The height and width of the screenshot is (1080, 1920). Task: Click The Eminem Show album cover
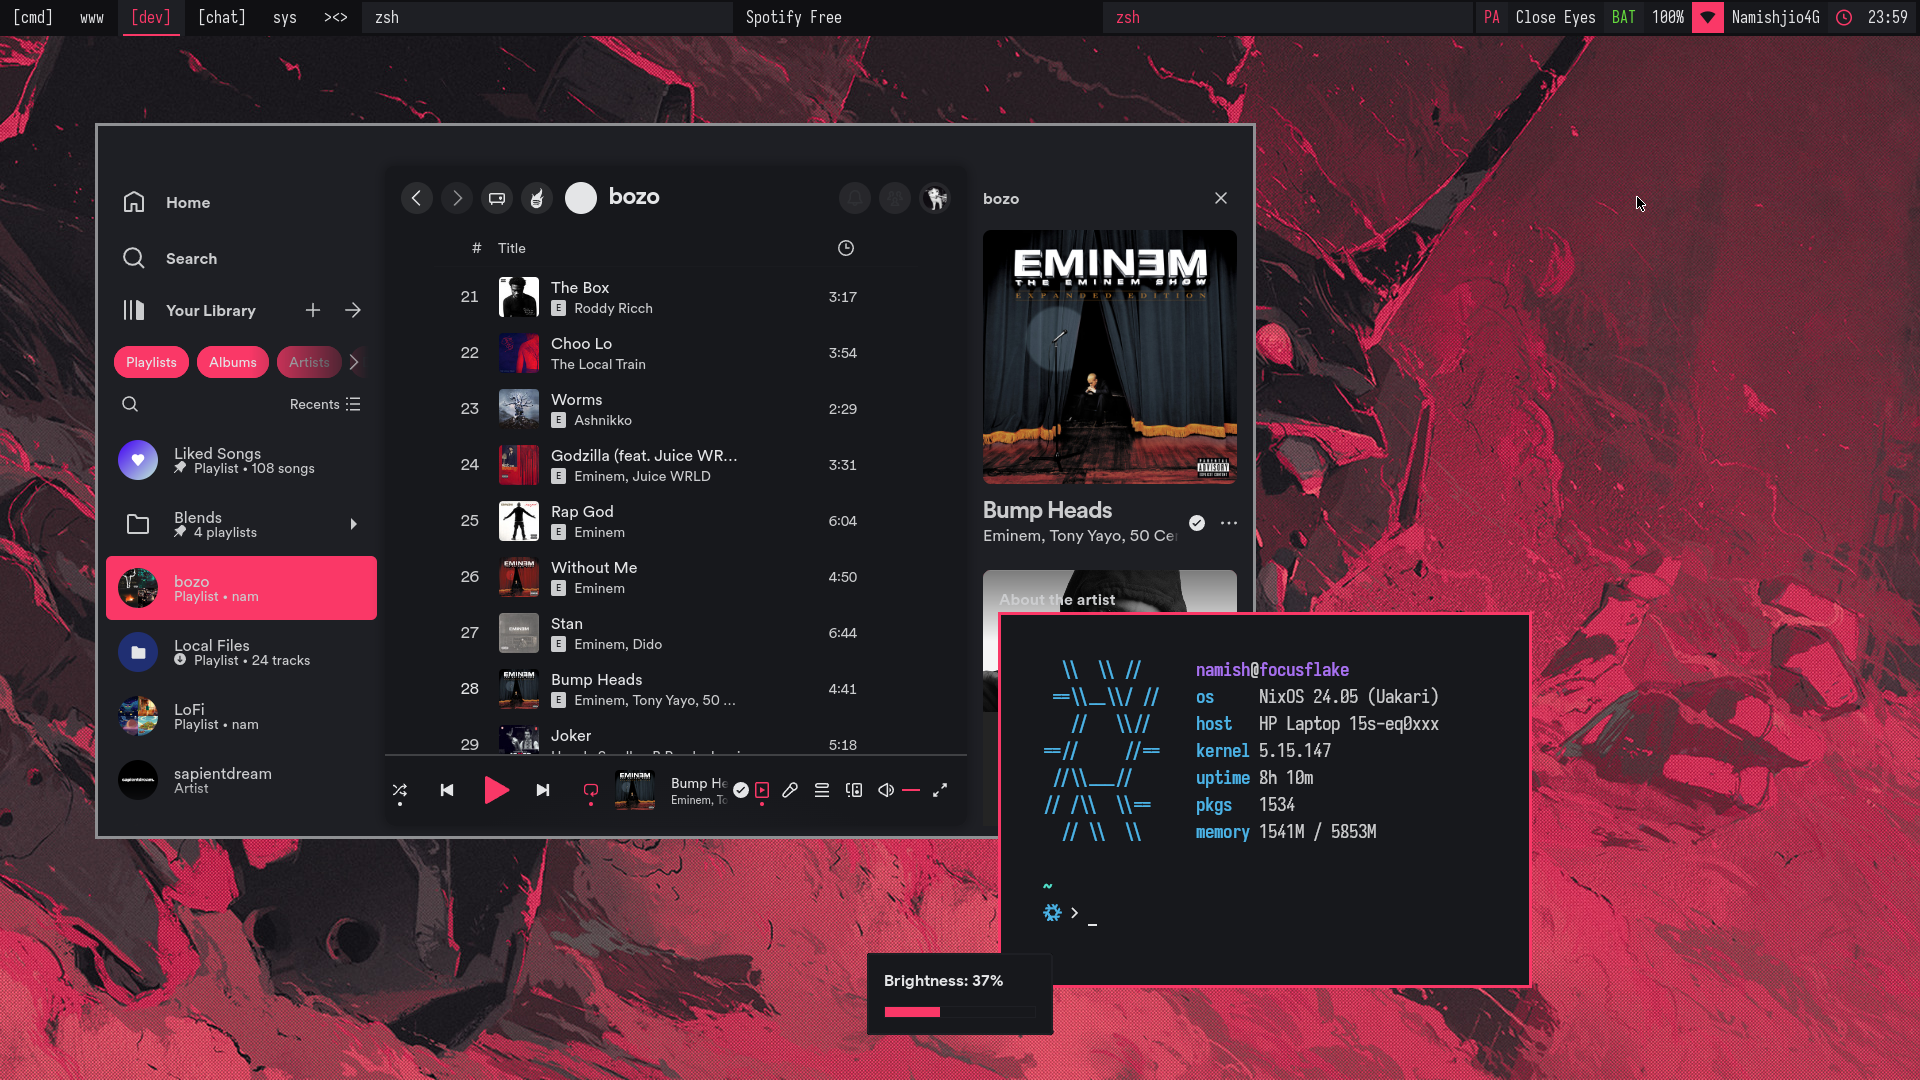[x=1110, y=357]
